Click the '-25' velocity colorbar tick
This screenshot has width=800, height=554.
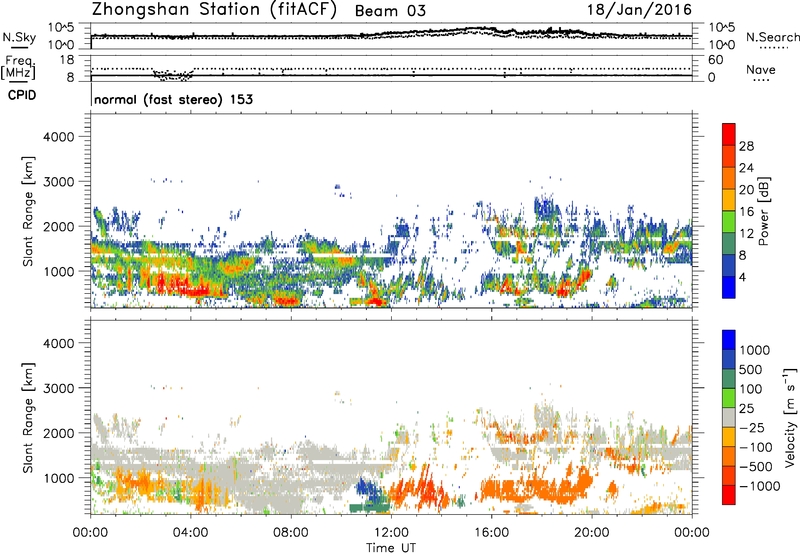(x=752, y=427)
